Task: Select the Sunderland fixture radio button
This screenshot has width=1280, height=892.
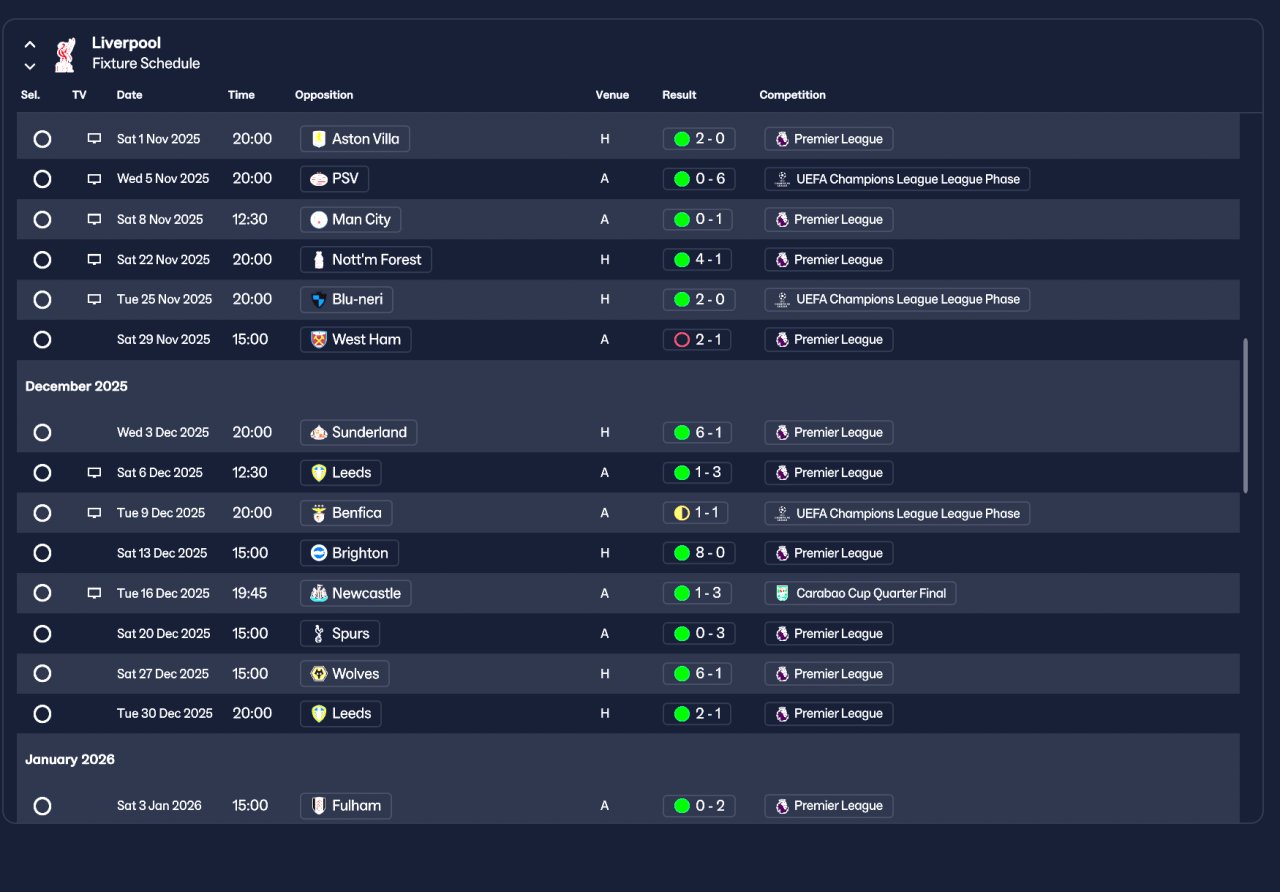Action: click(x=42, y=433)
